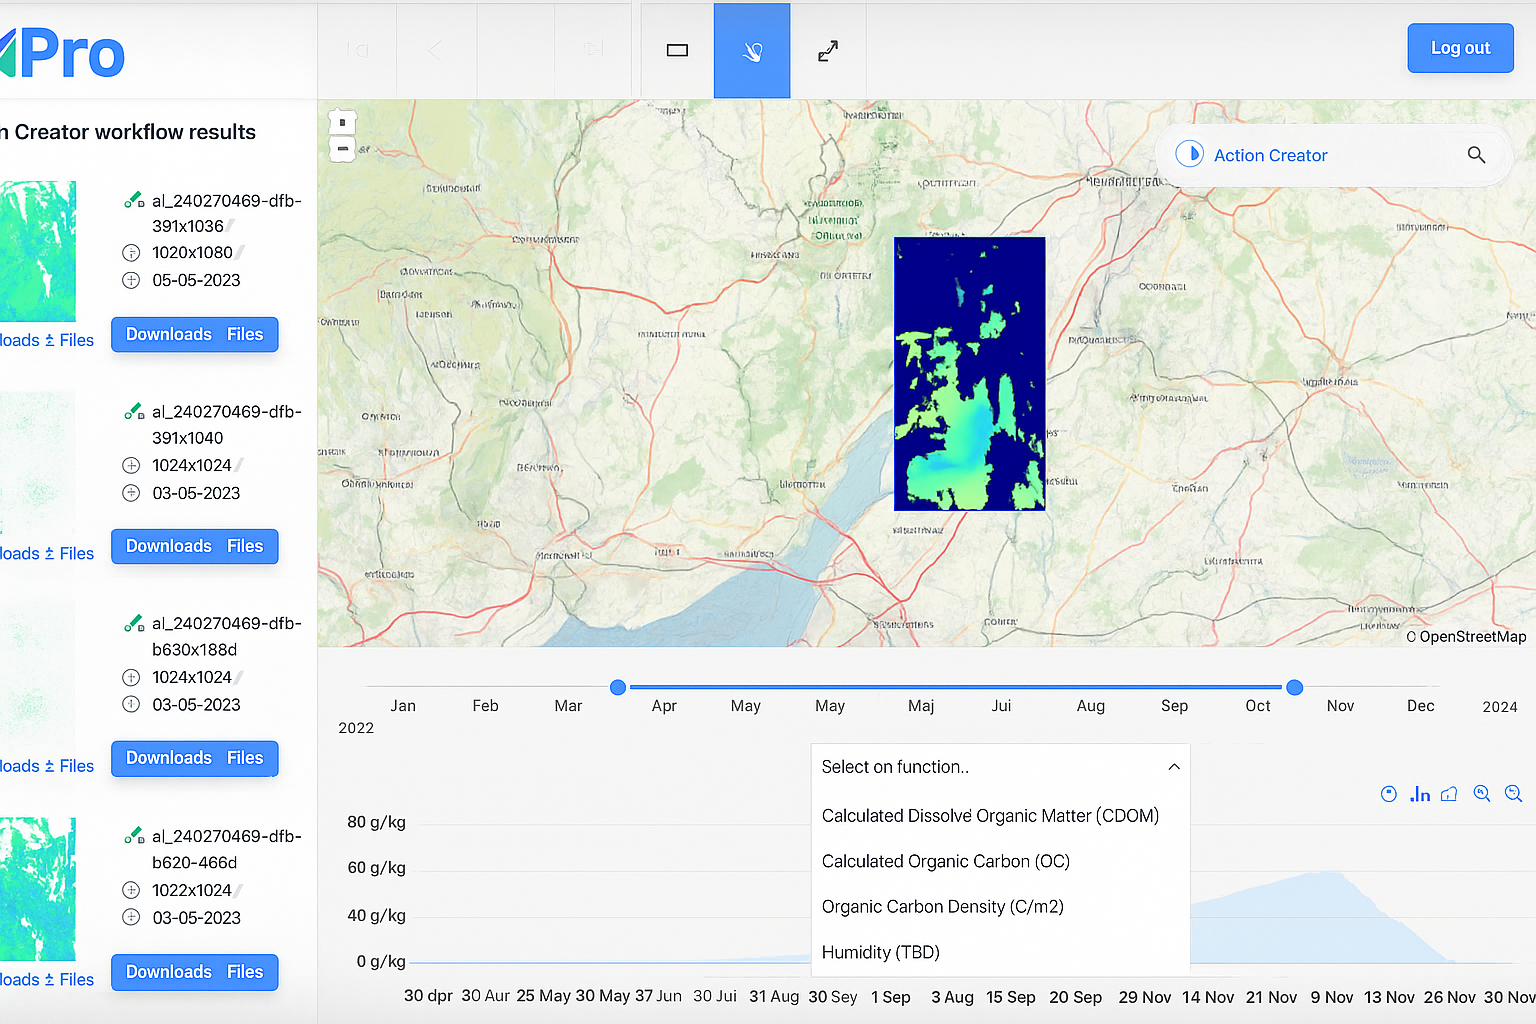This screenshot has width=1536, height=1024.
Task: Switch chart to logarithmic .ln scale
Action: click(1420, 793)
